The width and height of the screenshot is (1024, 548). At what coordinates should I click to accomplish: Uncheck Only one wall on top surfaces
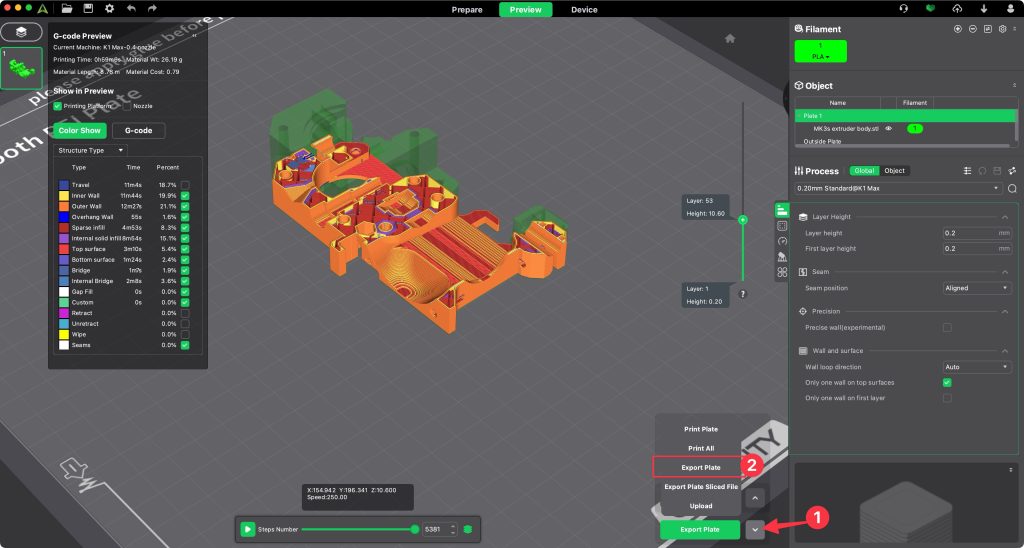tap(946, 383)
